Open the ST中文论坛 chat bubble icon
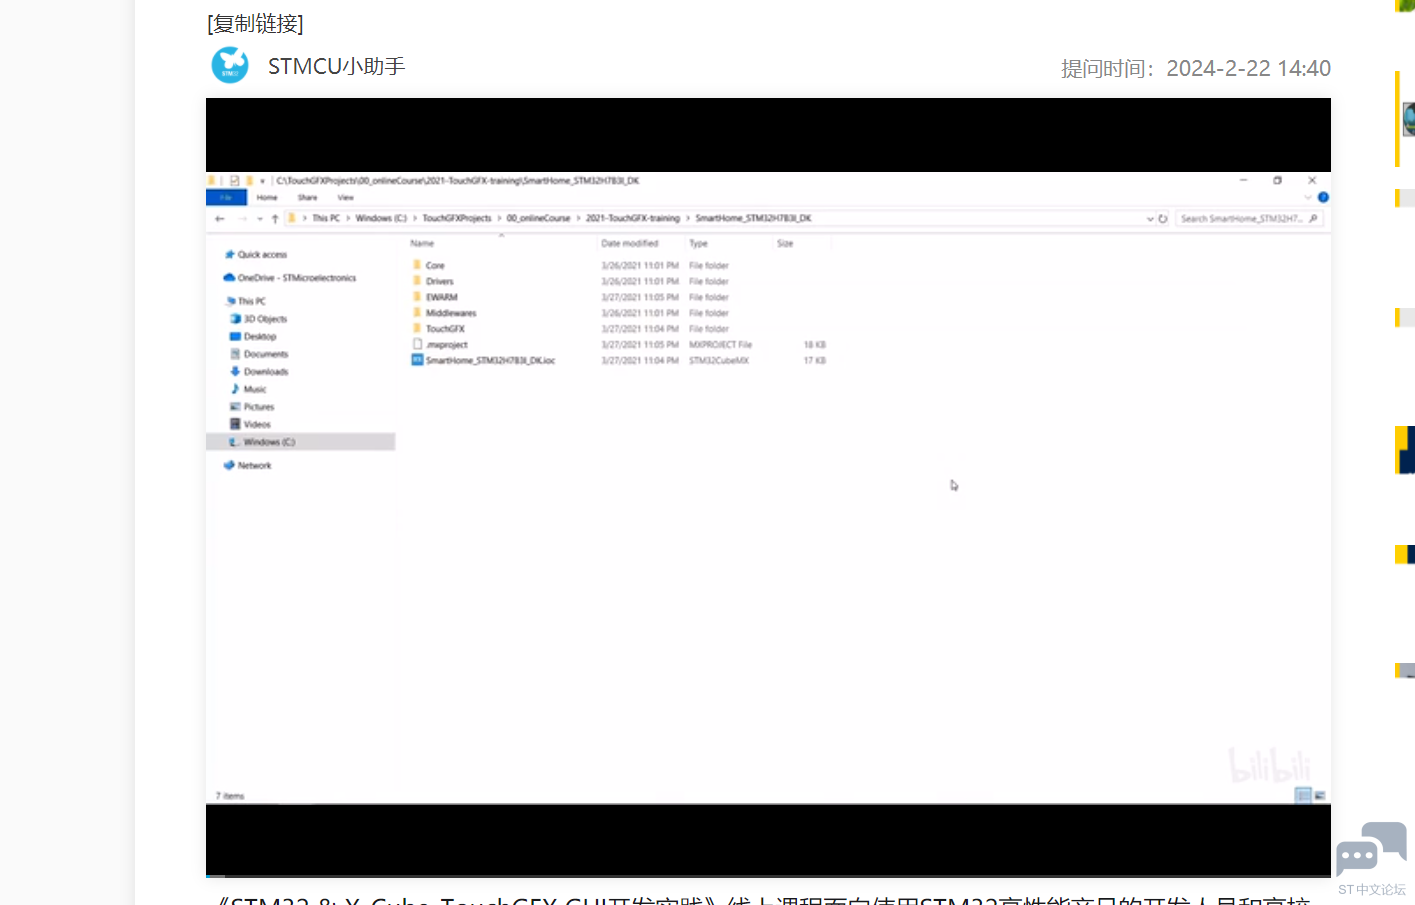This screenshot has width=1415, height=905. coord(1371,849)
